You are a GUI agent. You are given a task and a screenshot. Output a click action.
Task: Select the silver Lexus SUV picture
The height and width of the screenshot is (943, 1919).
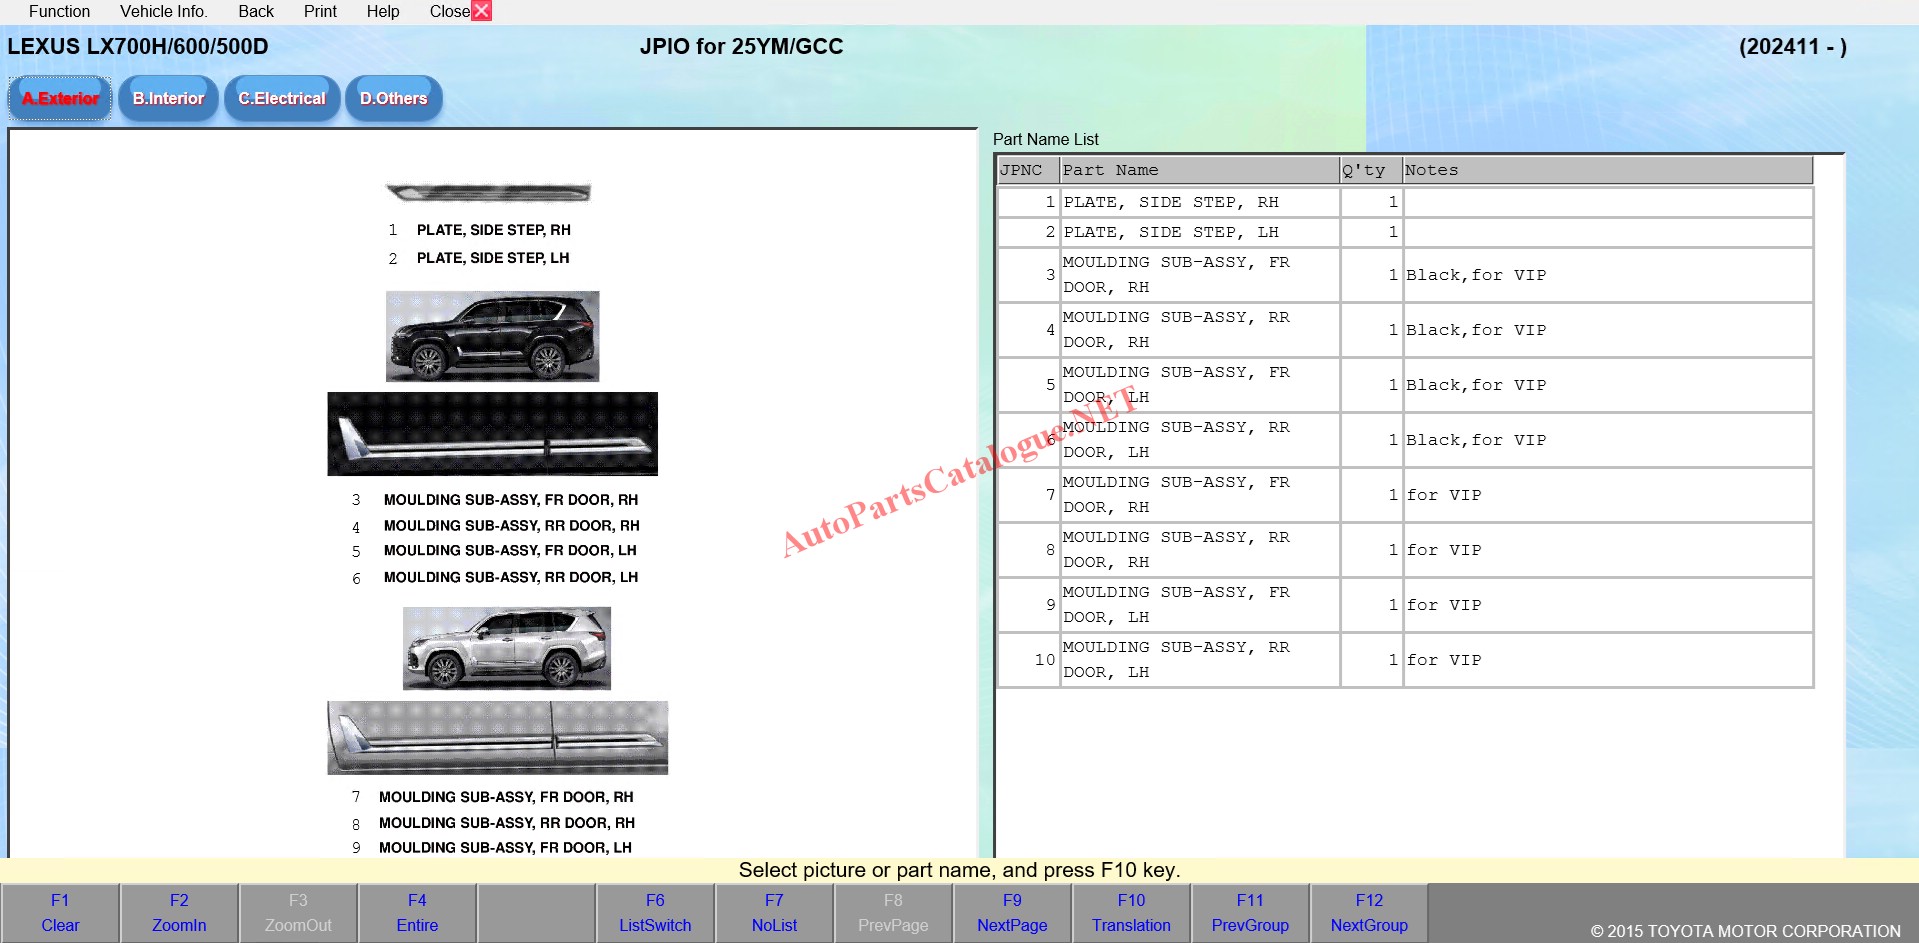click(x=506, y=648)
